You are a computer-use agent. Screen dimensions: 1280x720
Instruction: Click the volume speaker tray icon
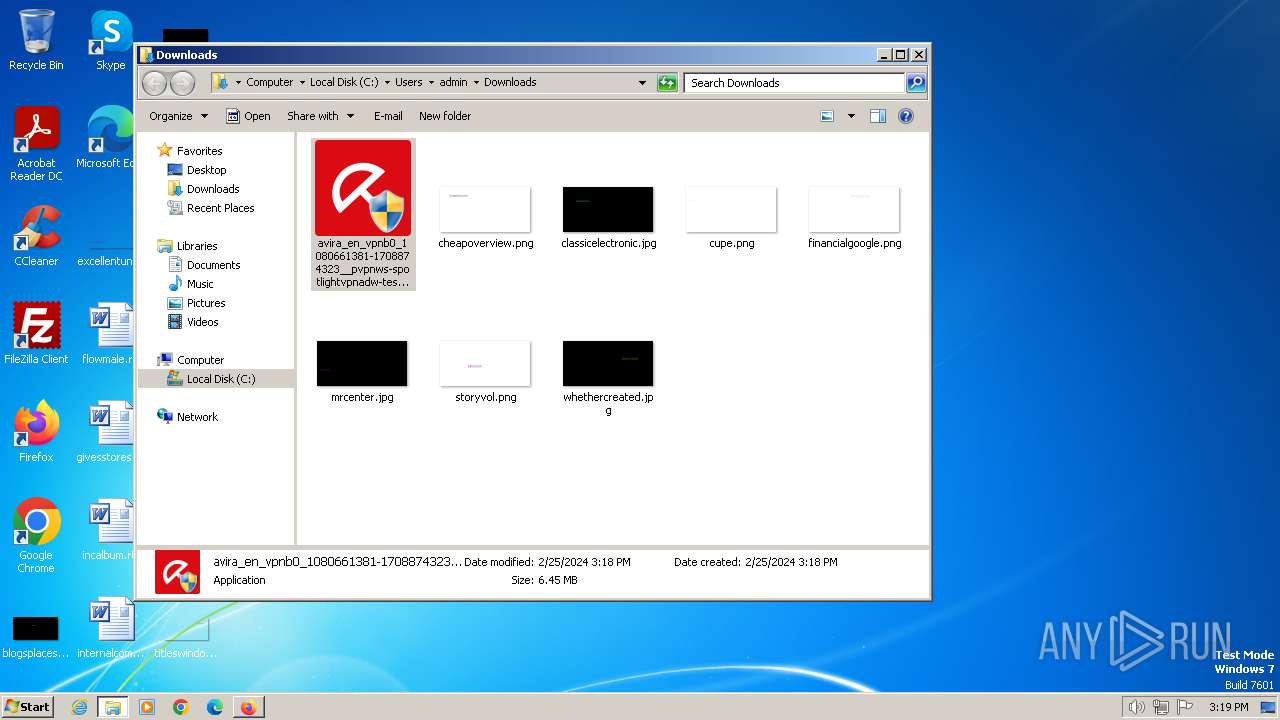(1136, 707)
